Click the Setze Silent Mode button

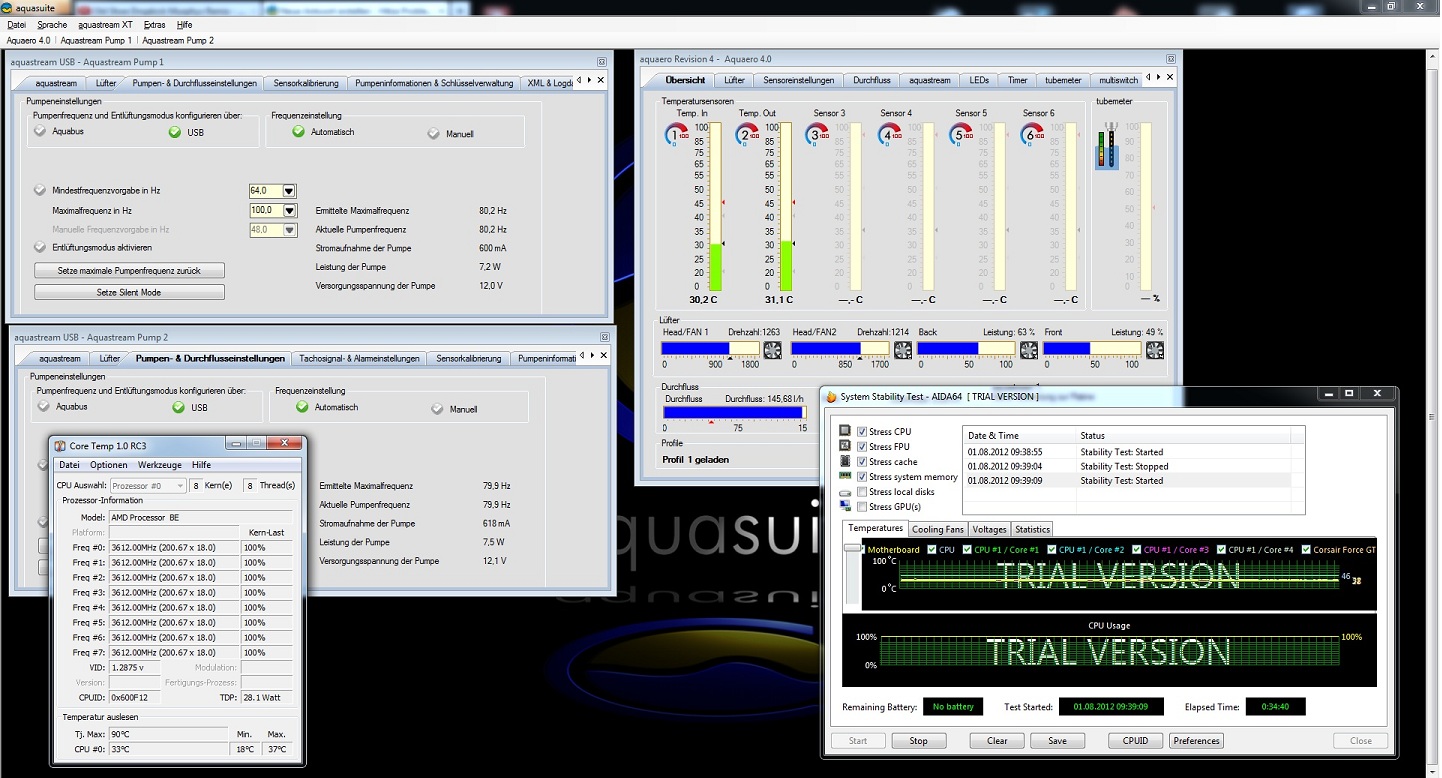pyautogui.click(x=129, y=292)
